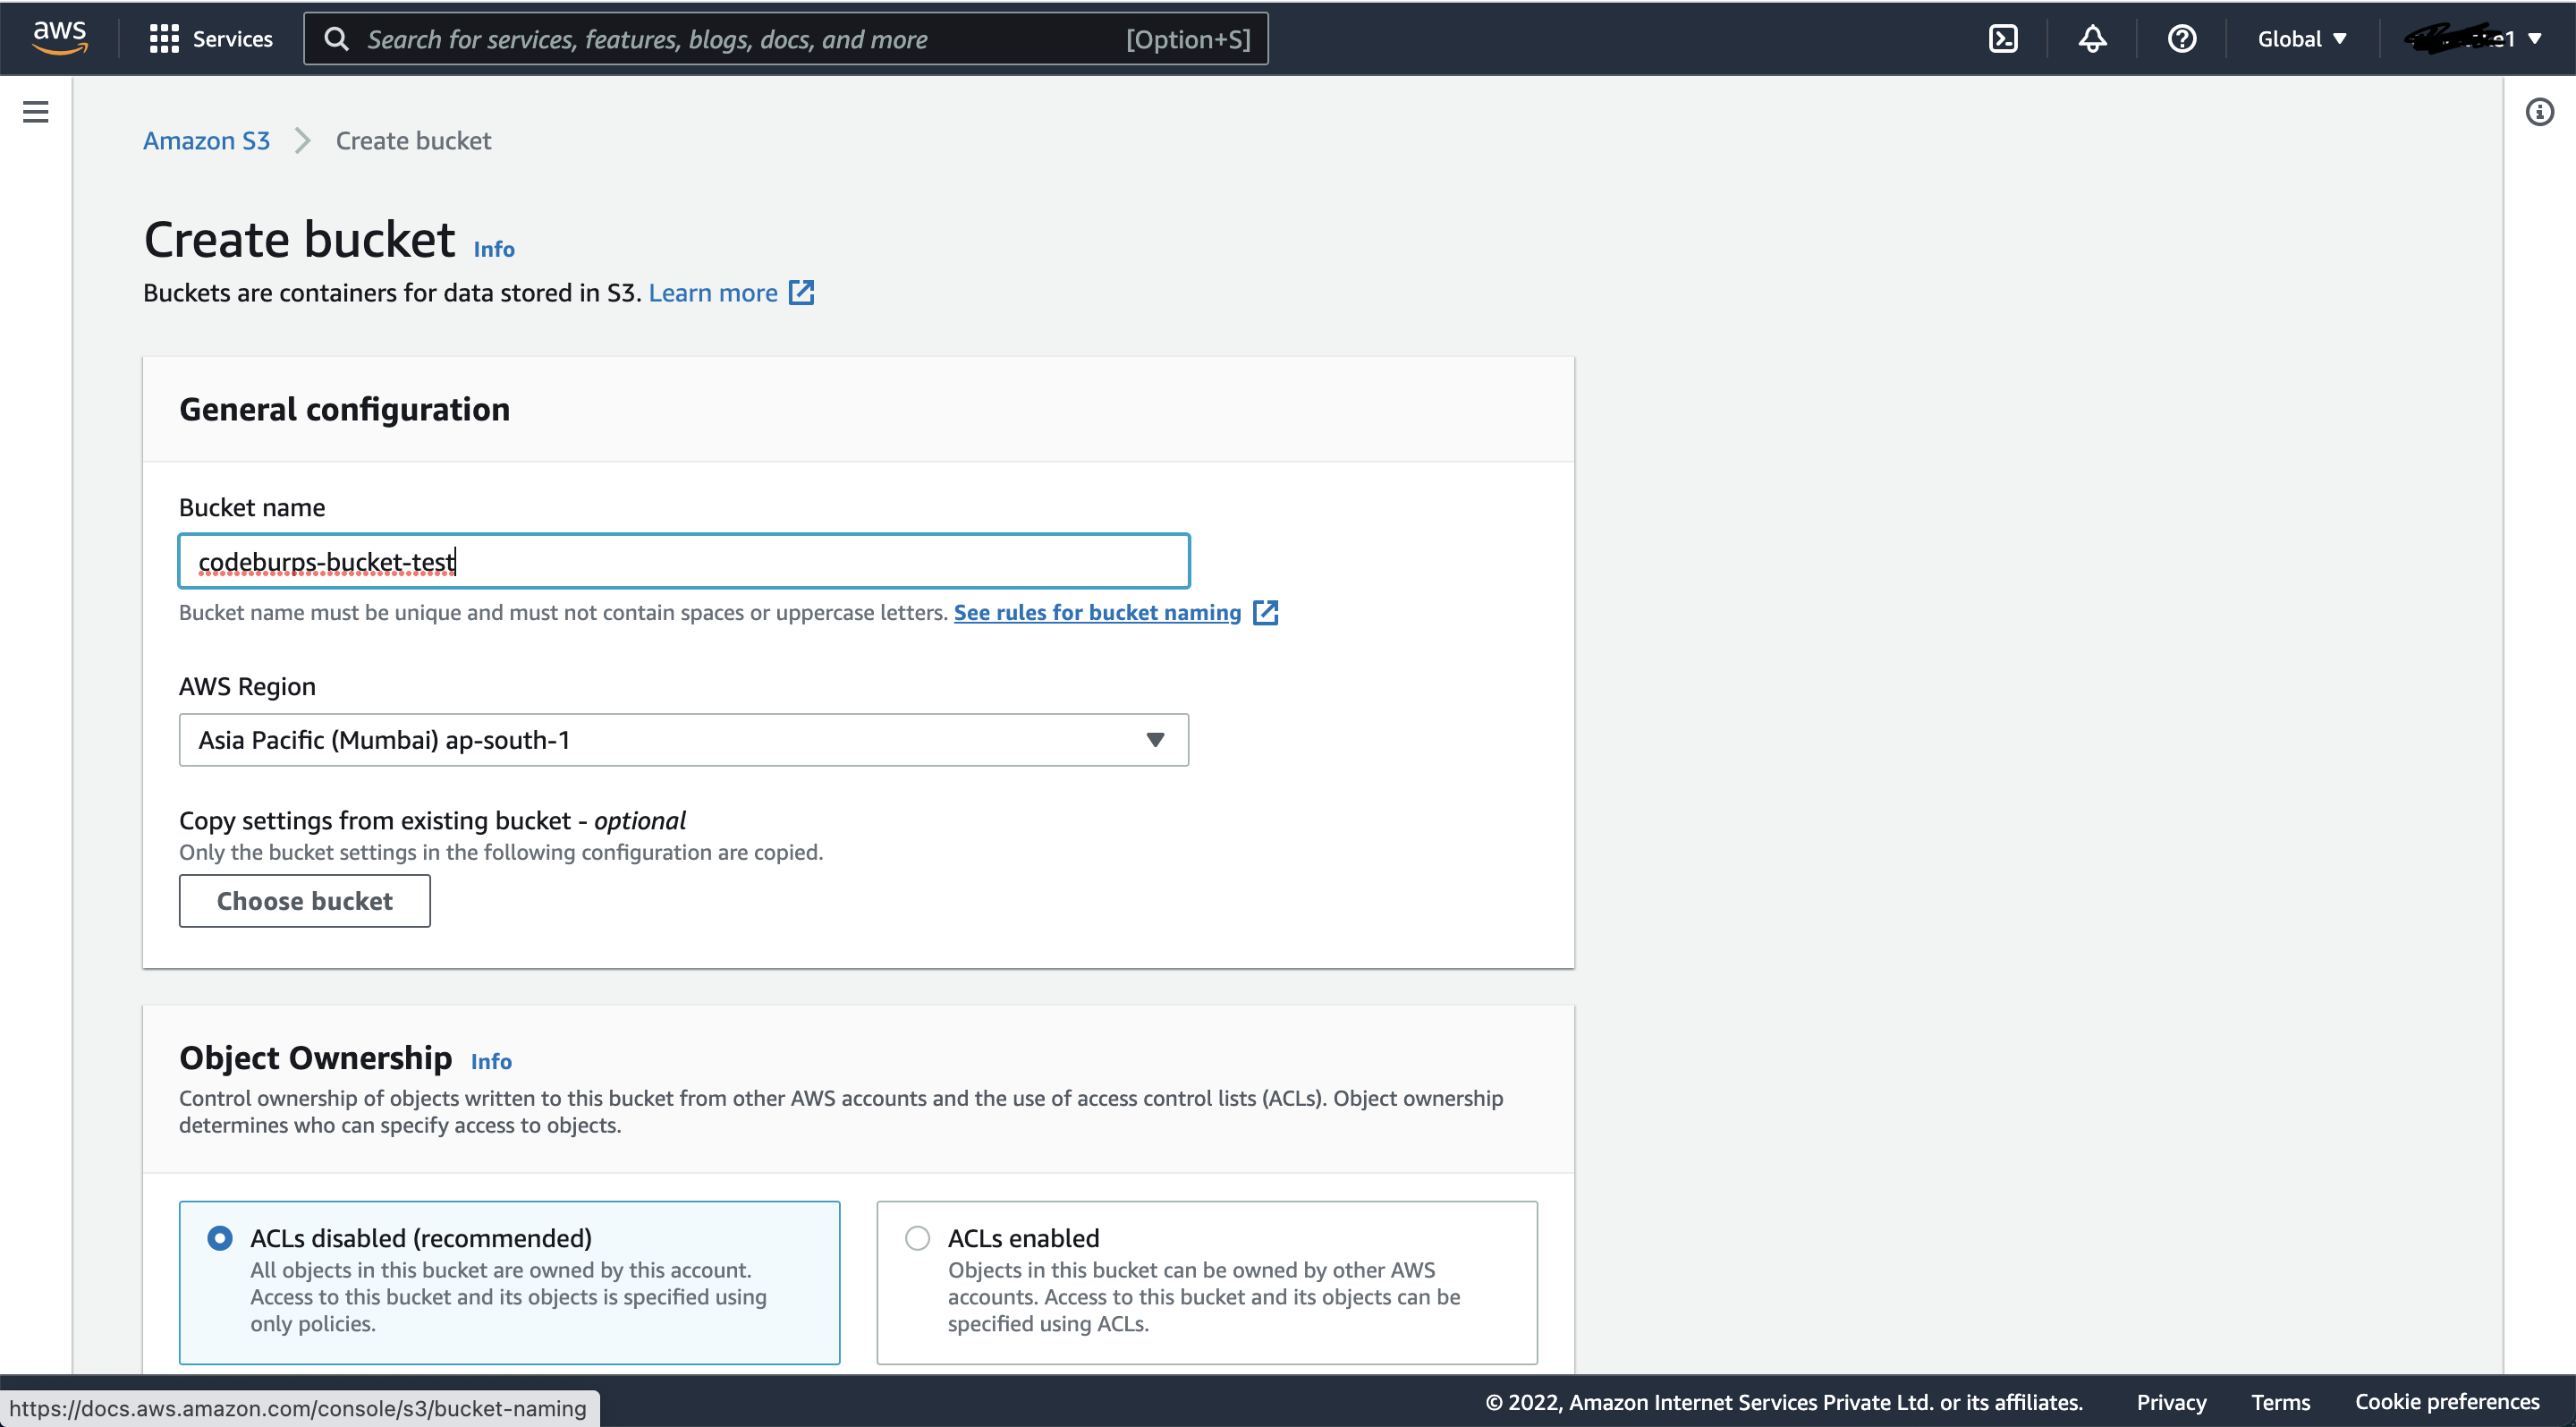
Task: Focus the Bucket name input field
Action: pyautogui.click(x=684, y=561)
